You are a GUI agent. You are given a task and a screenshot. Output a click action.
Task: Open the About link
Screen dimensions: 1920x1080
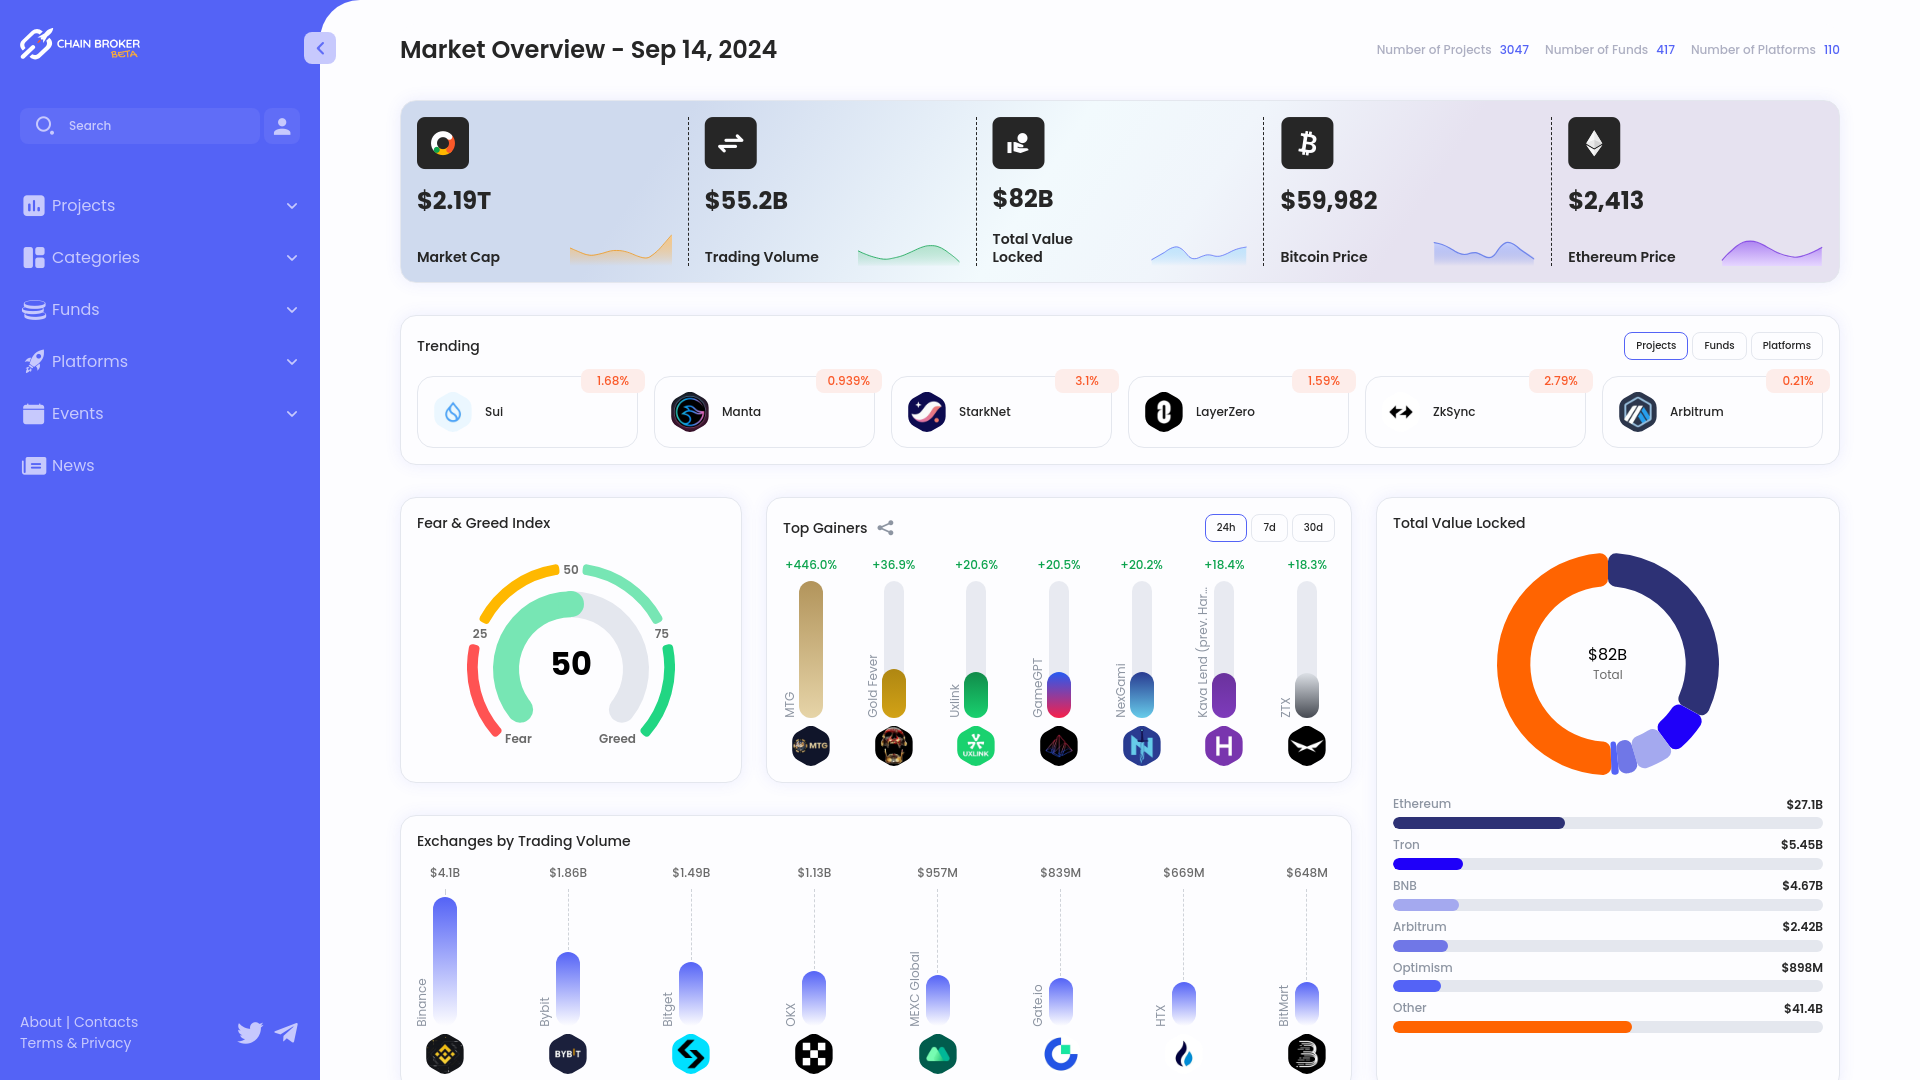[x=41, y=1022]
